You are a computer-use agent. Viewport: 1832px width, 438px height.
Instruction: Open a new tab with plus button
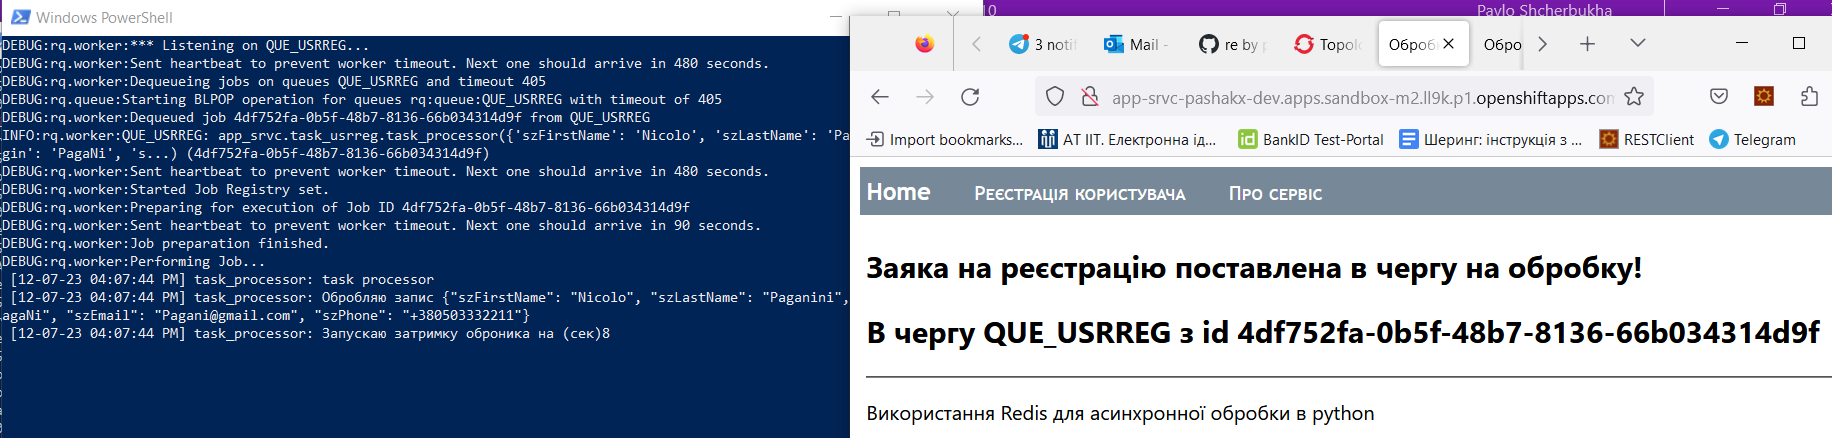(1587, 44)
